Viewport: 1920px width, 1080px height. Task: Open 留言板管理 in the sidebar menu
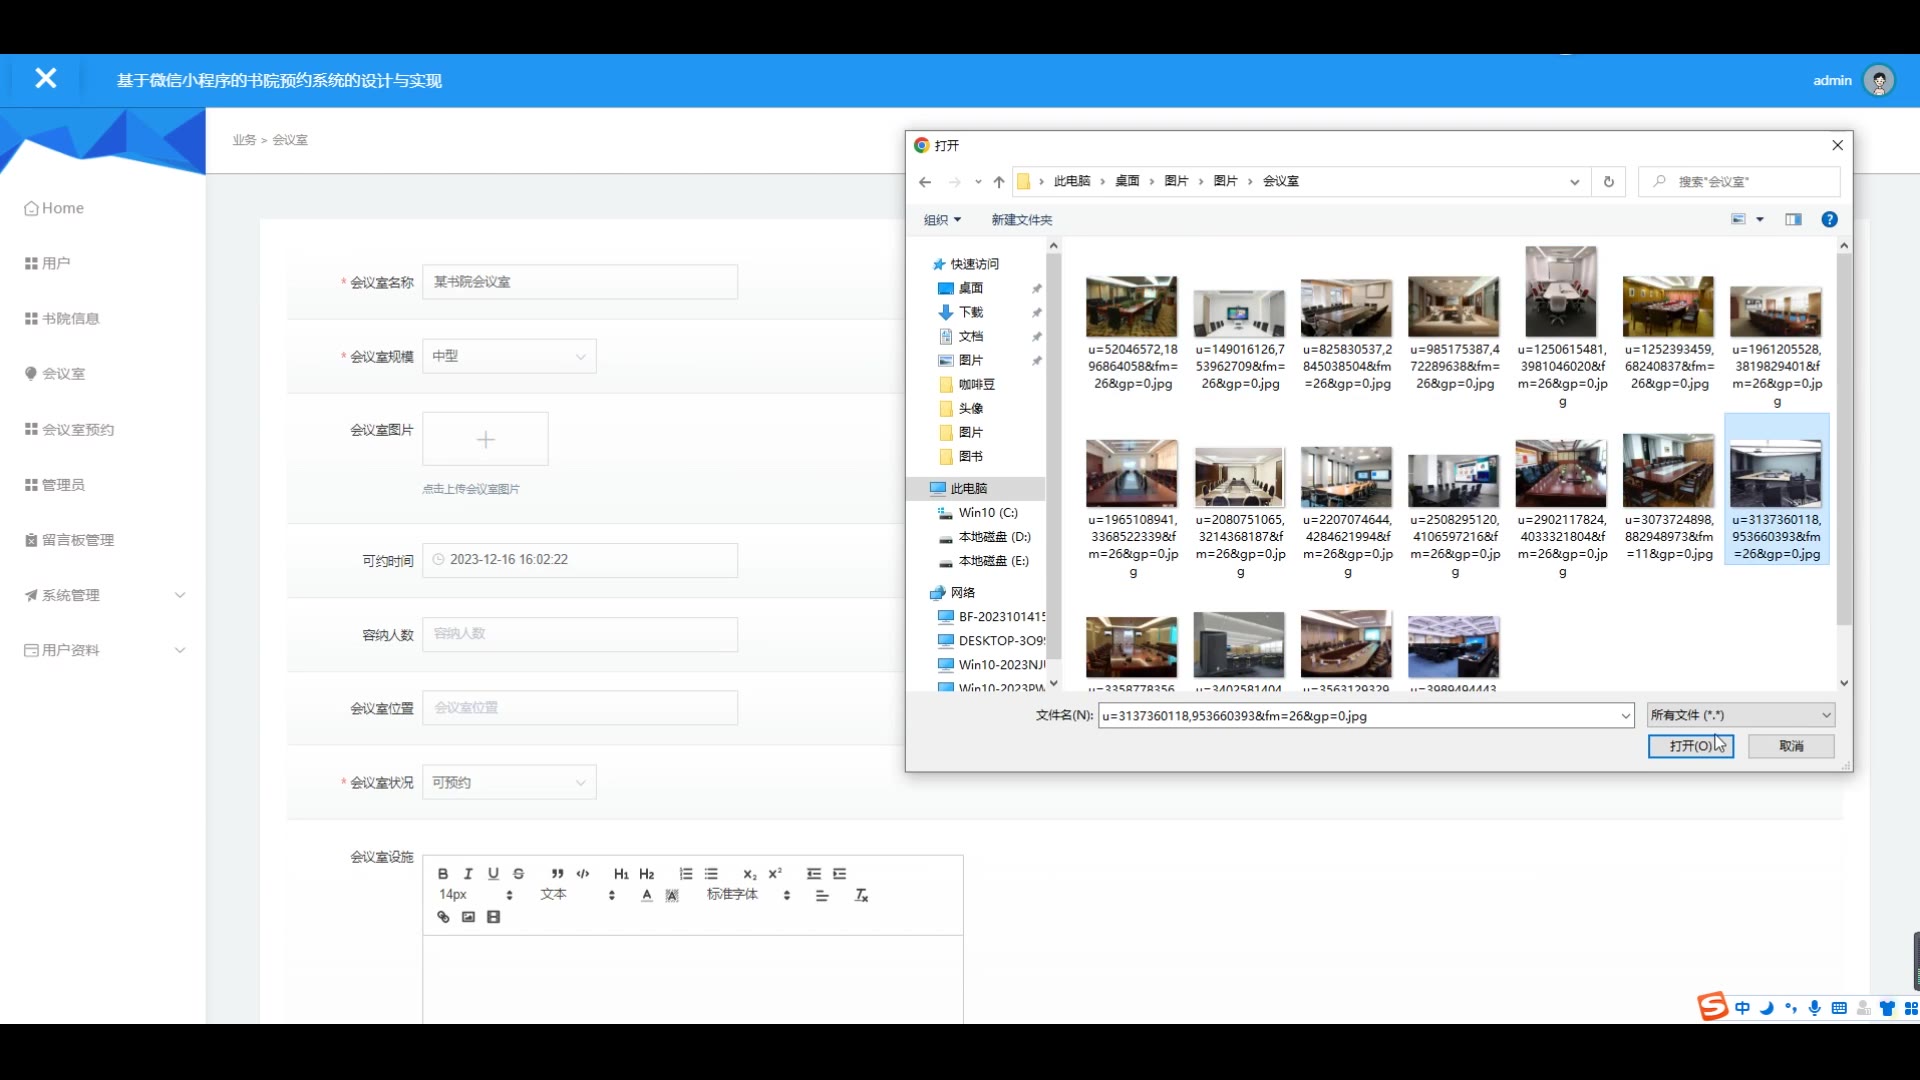click(x=78, y=540)
